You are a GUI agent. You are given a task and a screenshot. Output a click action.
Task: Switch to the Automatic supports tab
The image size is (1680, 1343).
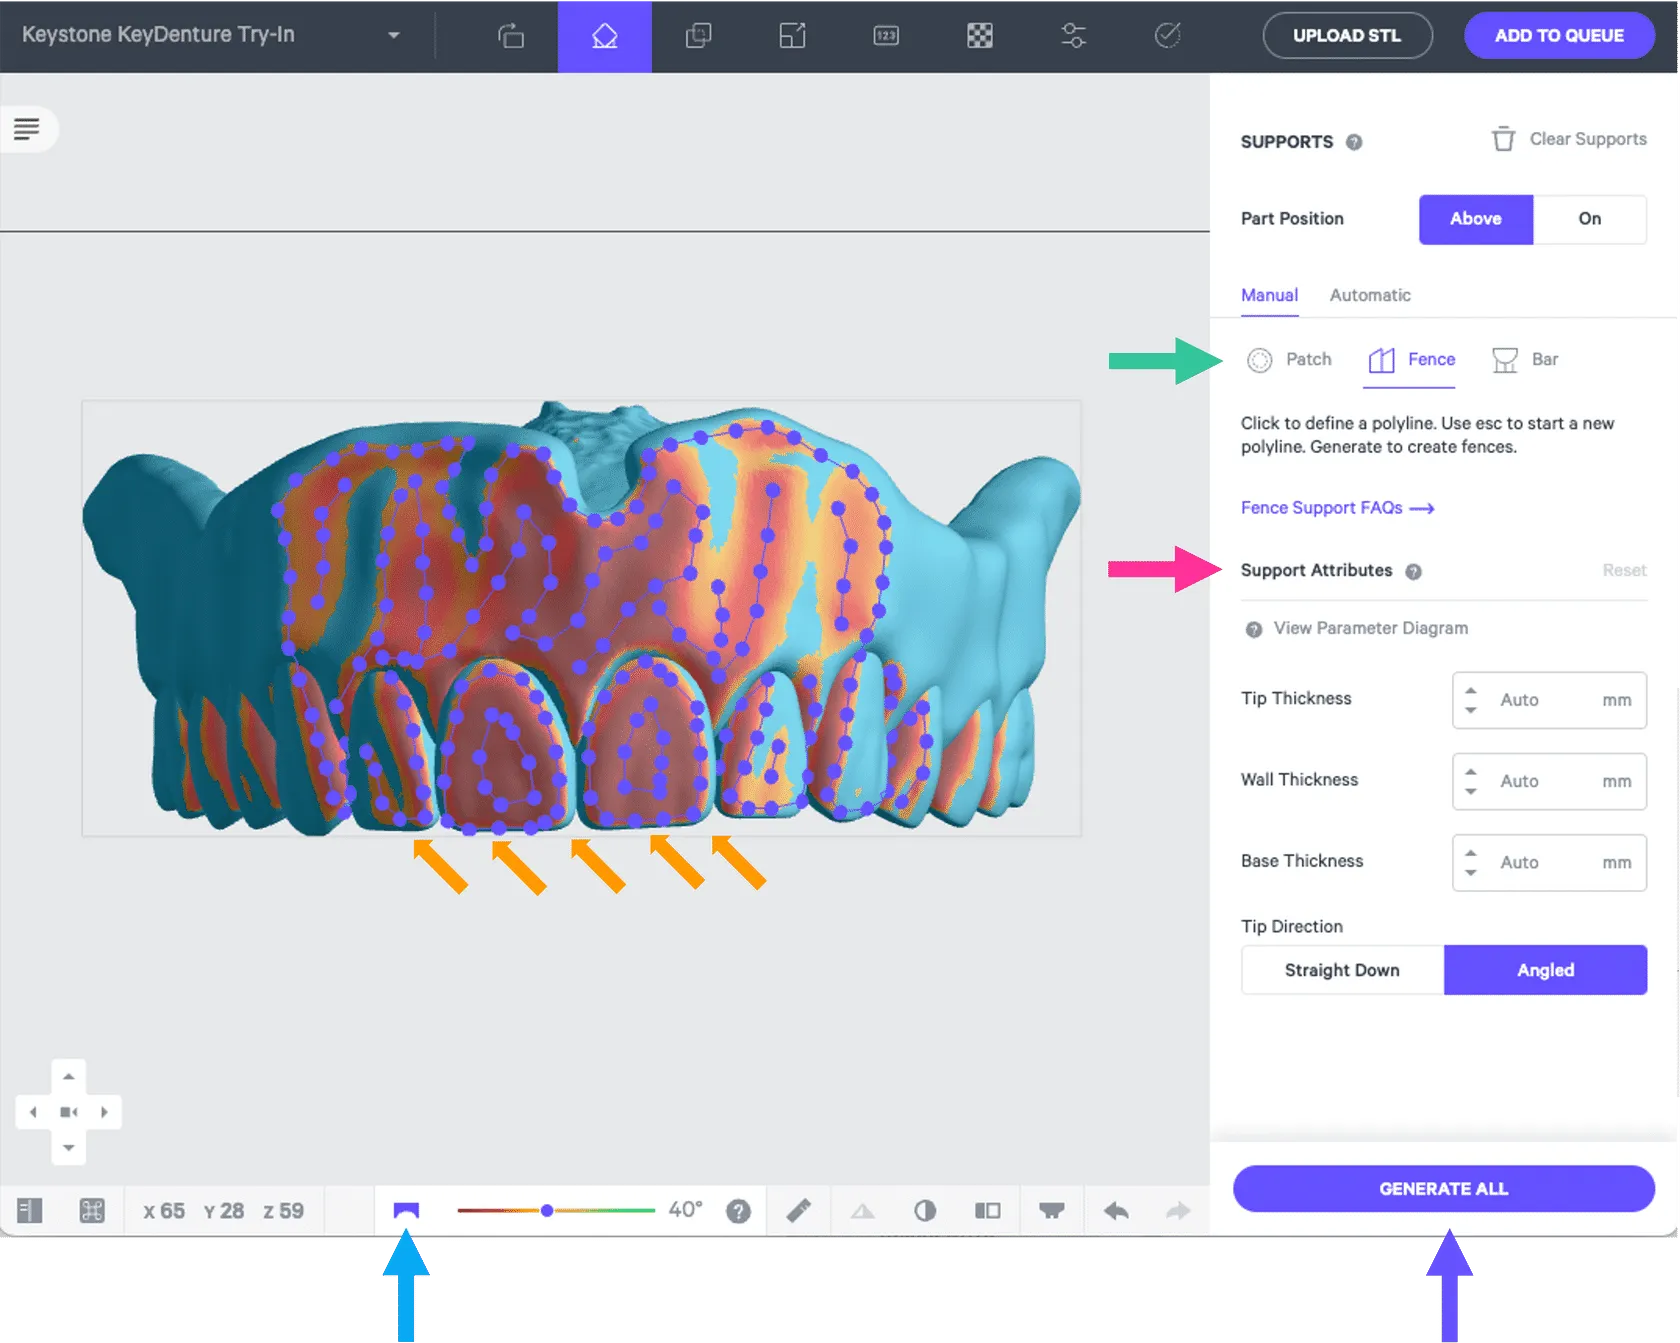click(x=1370, y=295)
